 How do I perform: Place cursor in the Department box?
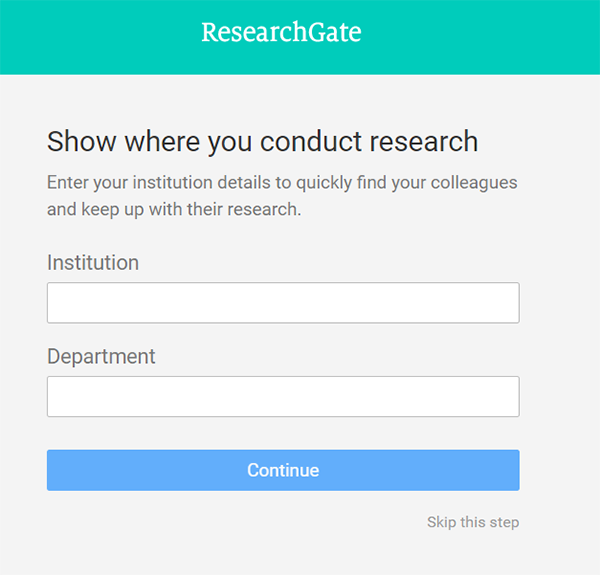click(x=283, y=397)
